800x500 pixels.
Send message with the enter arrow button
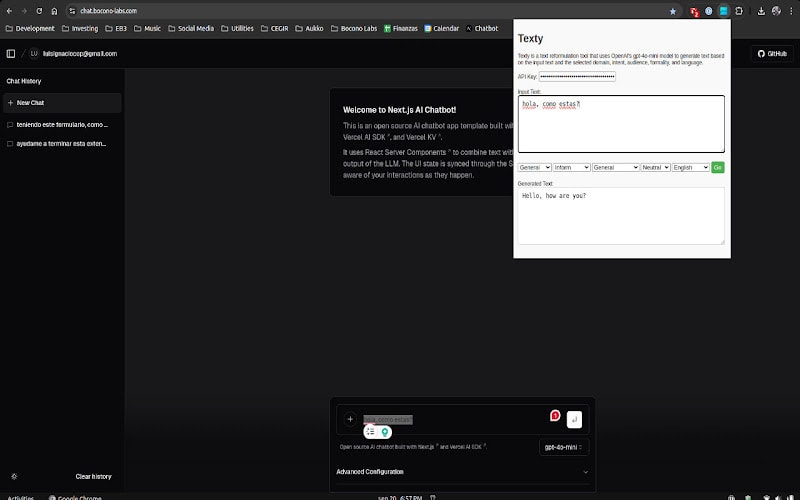pos(574,419)
